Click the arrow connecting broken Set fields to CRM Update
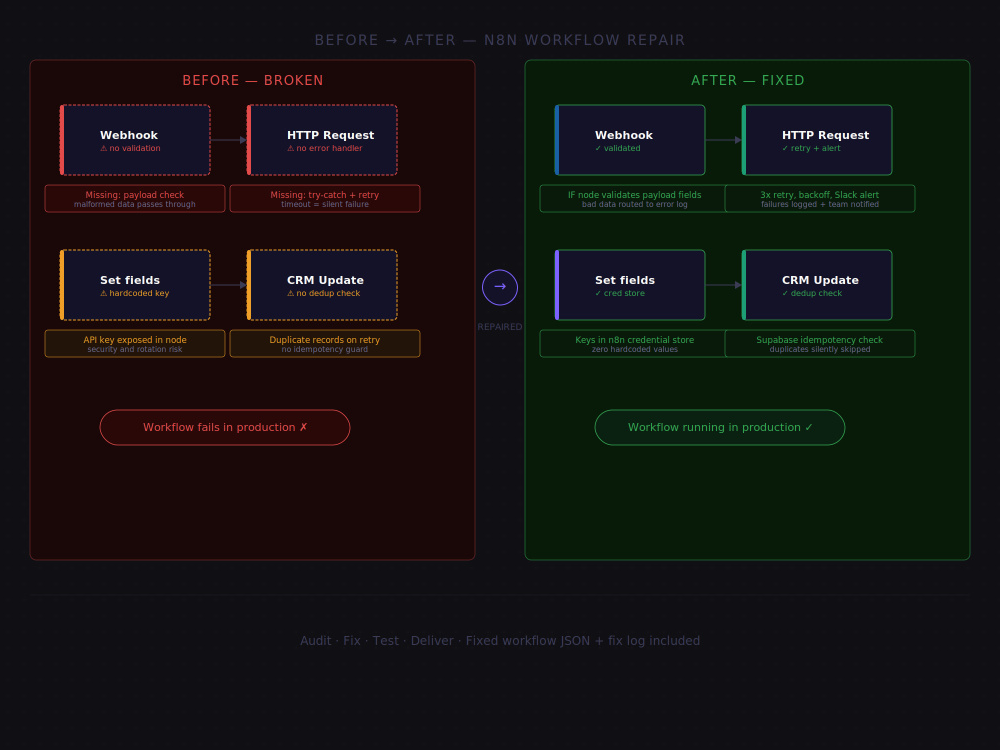1000x750 pixels. [x=228, y=285]
